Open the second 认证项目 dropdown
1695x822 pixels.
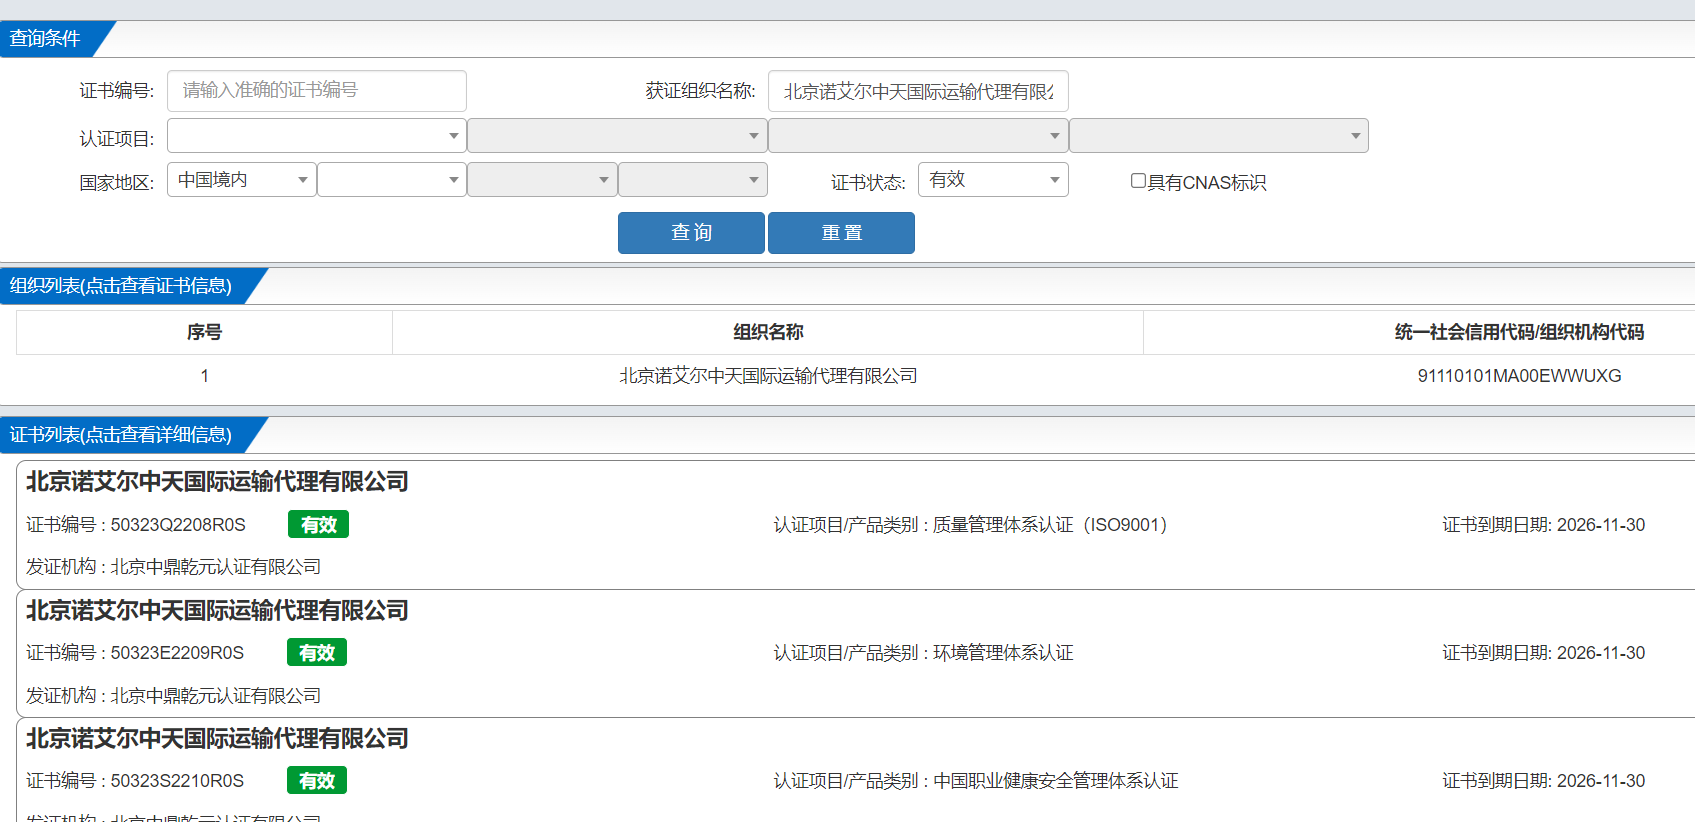coord(617,136)
